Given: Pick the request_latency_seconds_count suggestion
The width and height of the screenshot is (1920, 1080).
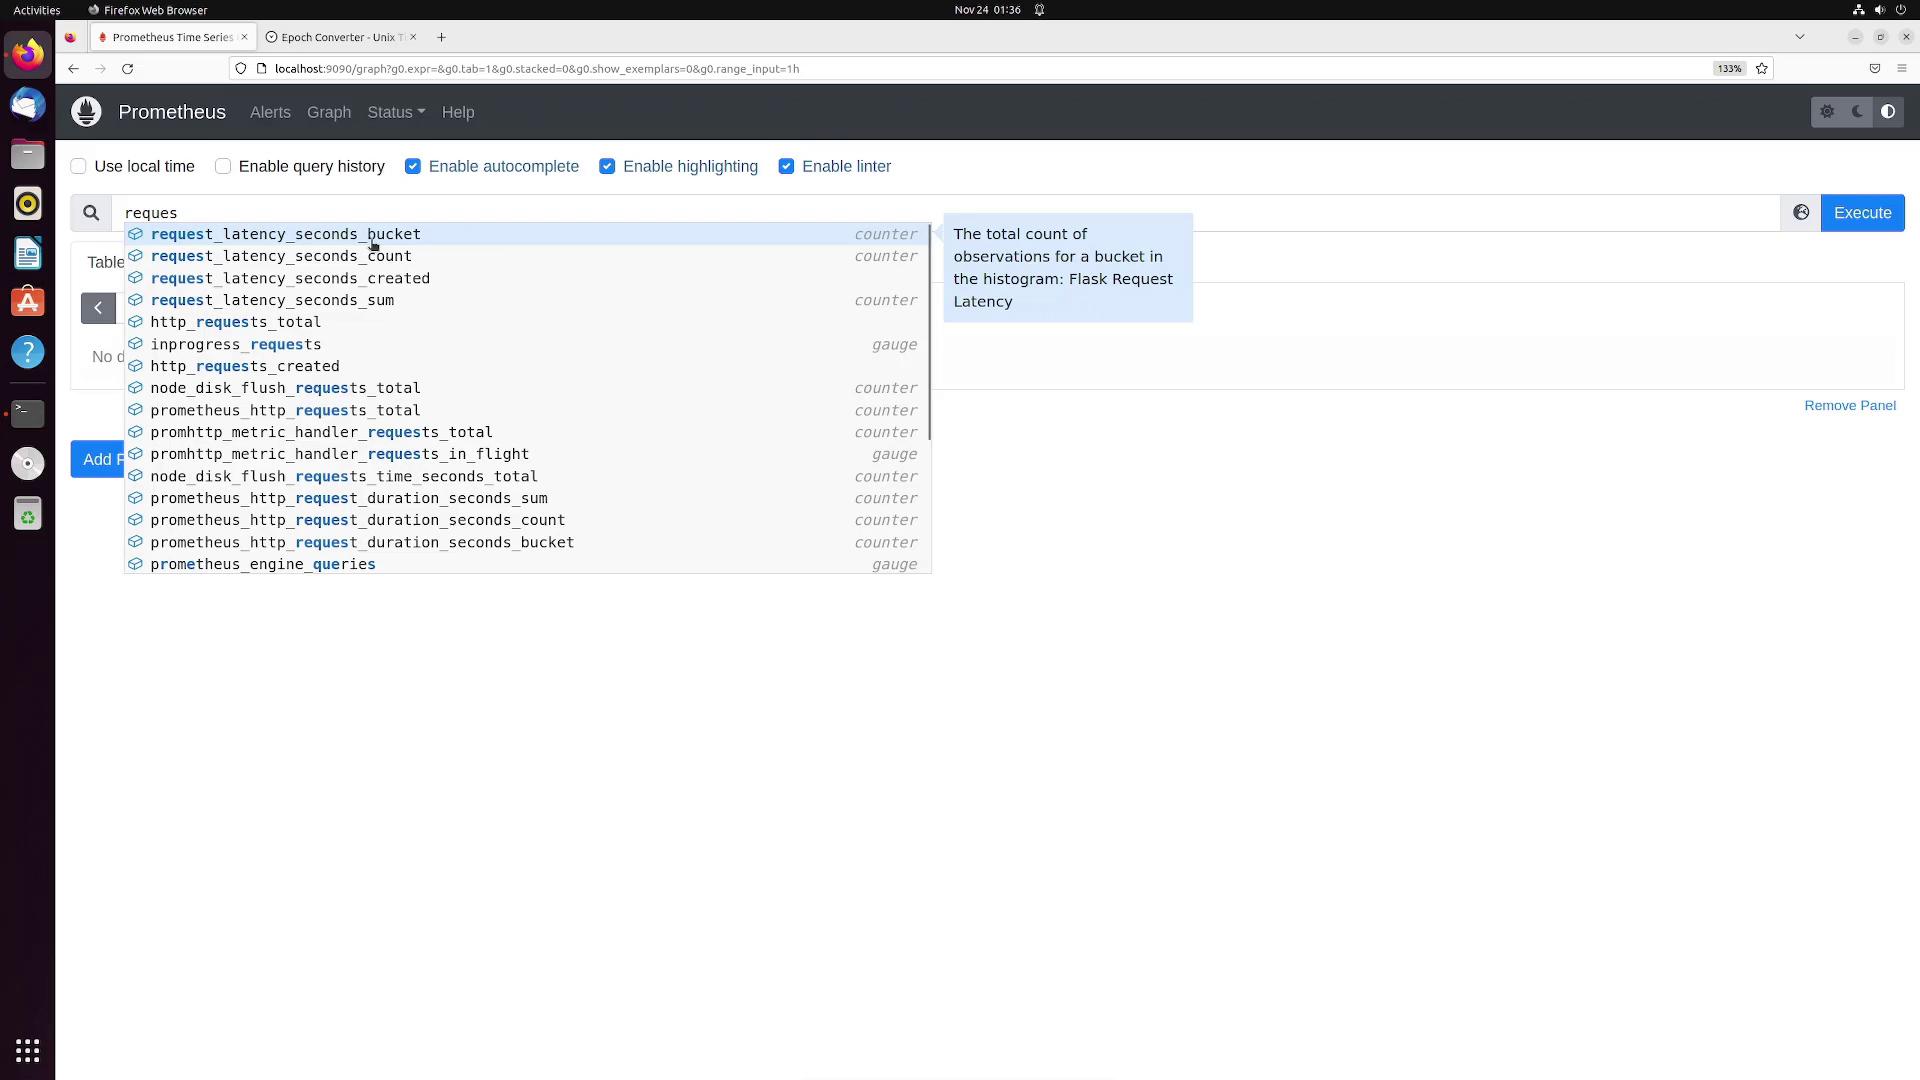Looking at the screenshot, I should pyautogui.click(x=281, y=256).
